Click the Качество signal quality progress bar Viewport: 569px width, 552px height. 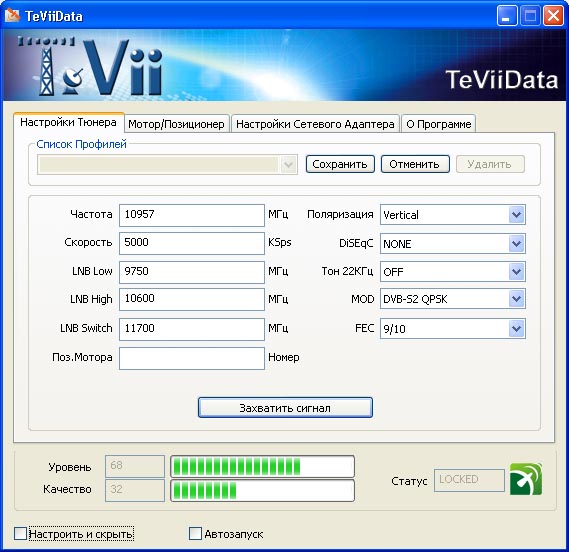[262, 491]
